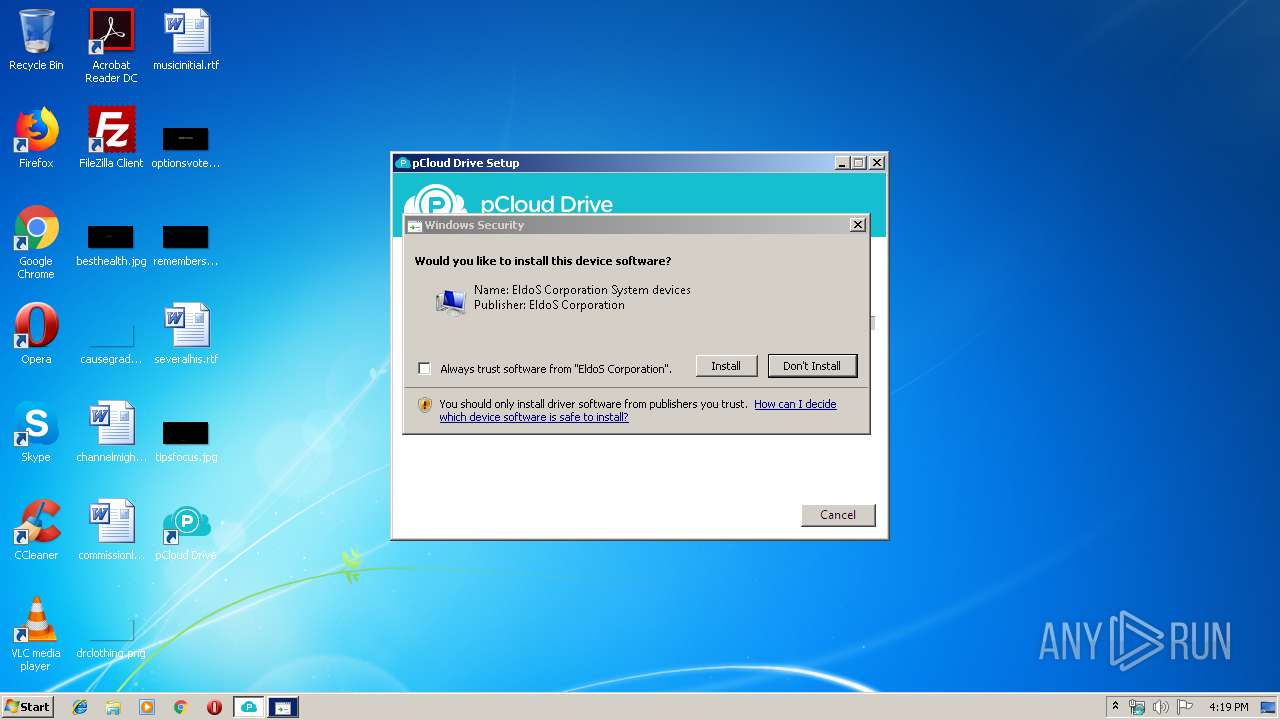Click Chrome icon in the taskbar
This screenshot has height=720, width=1280.
coord(181,707)
